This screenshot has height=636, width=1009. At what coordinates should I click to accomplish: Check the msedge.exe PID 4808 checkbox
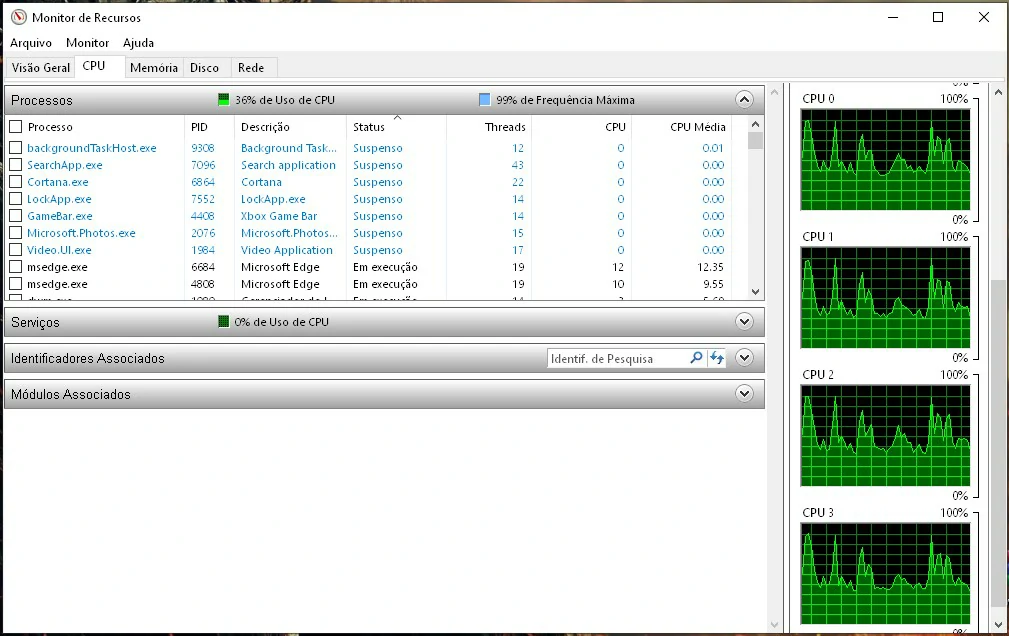[16, 283]
